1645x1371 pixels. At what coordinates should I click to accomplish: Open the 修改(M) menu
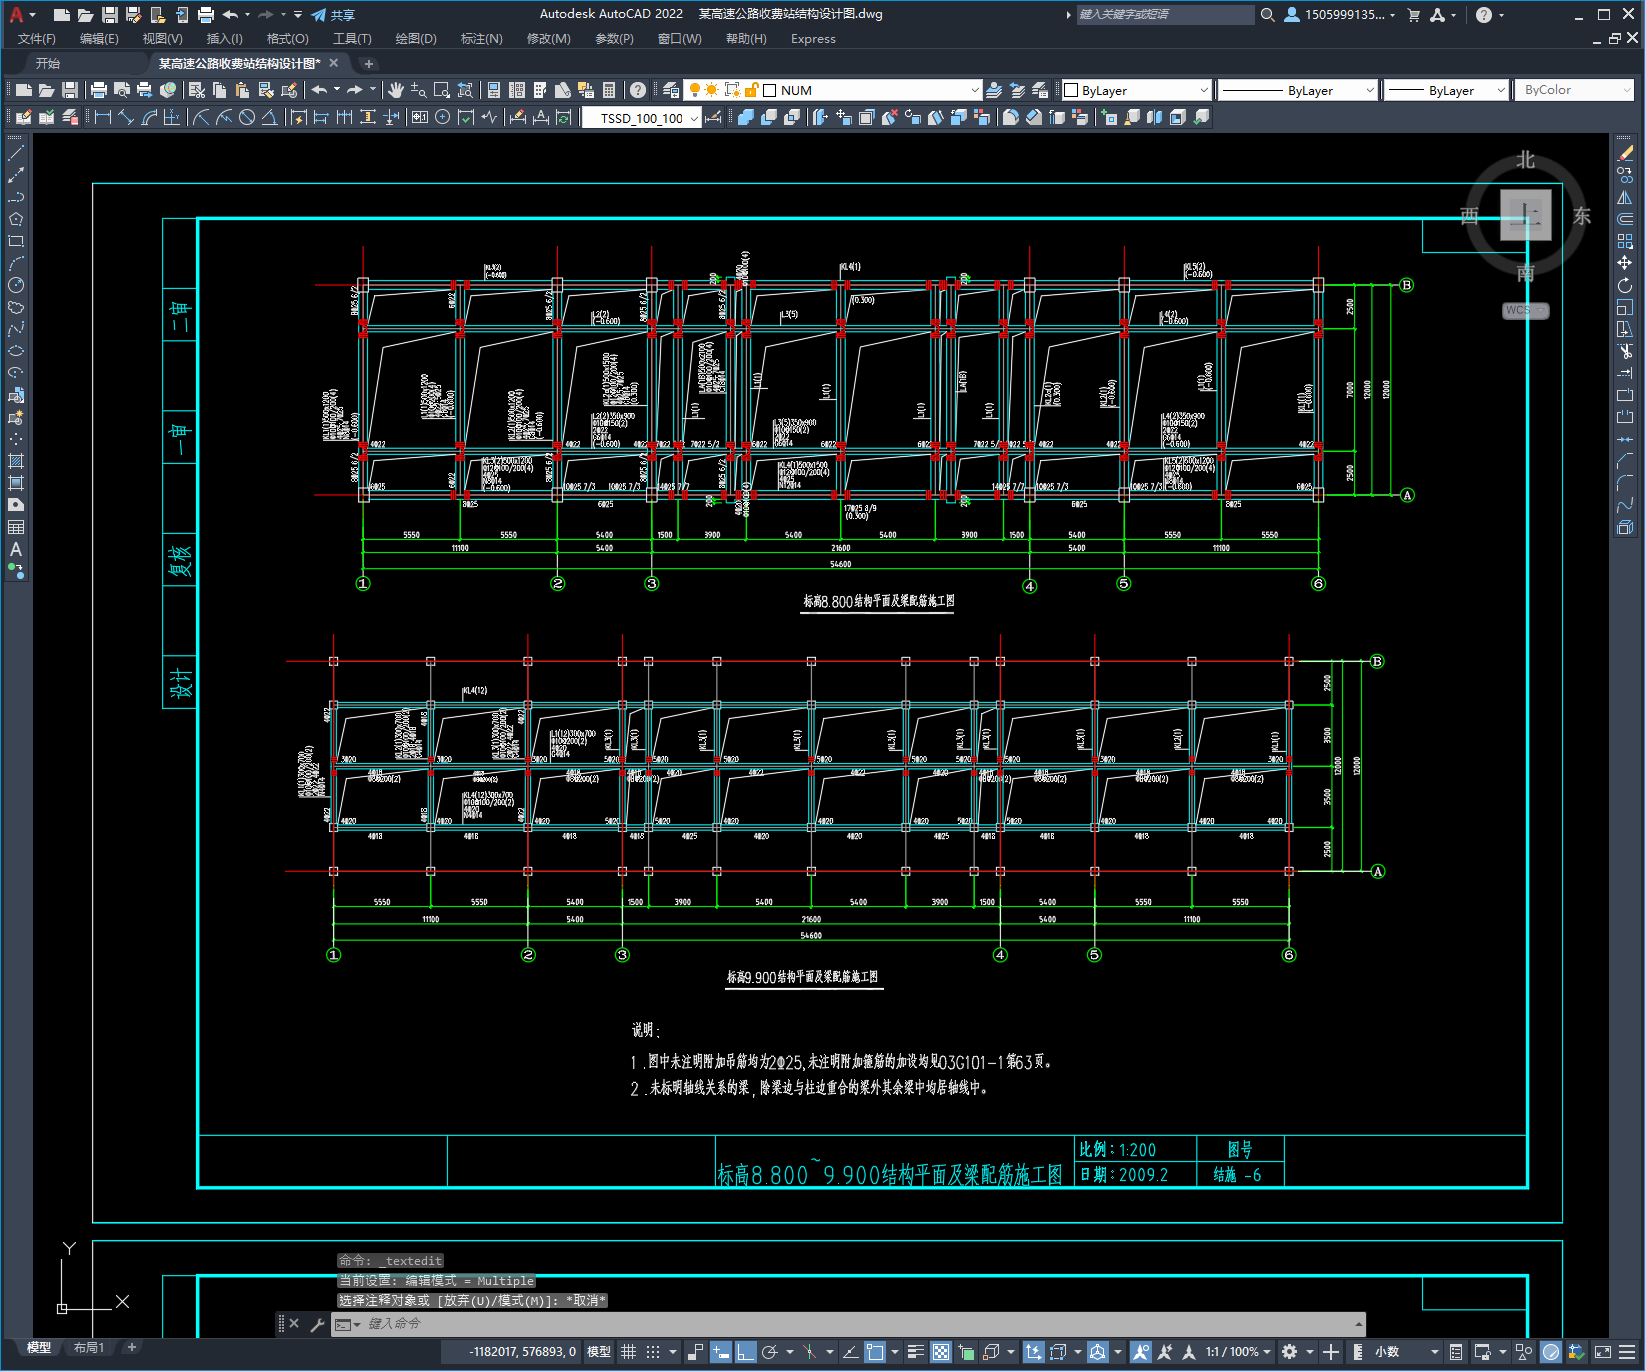pyautogui.click(x=548, y=39)
